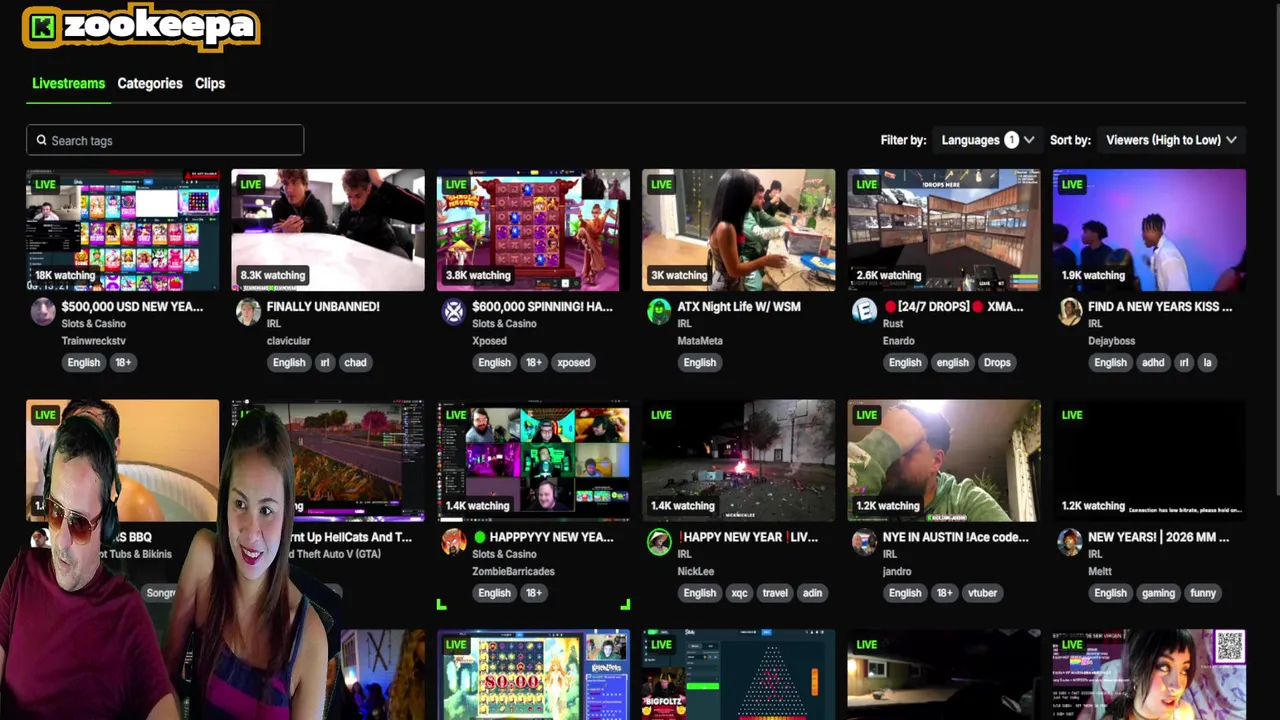Screen dimensions: 1280x720
Task: Open Dejayboss channel avatar
Action: click(x=1070, y=312)
